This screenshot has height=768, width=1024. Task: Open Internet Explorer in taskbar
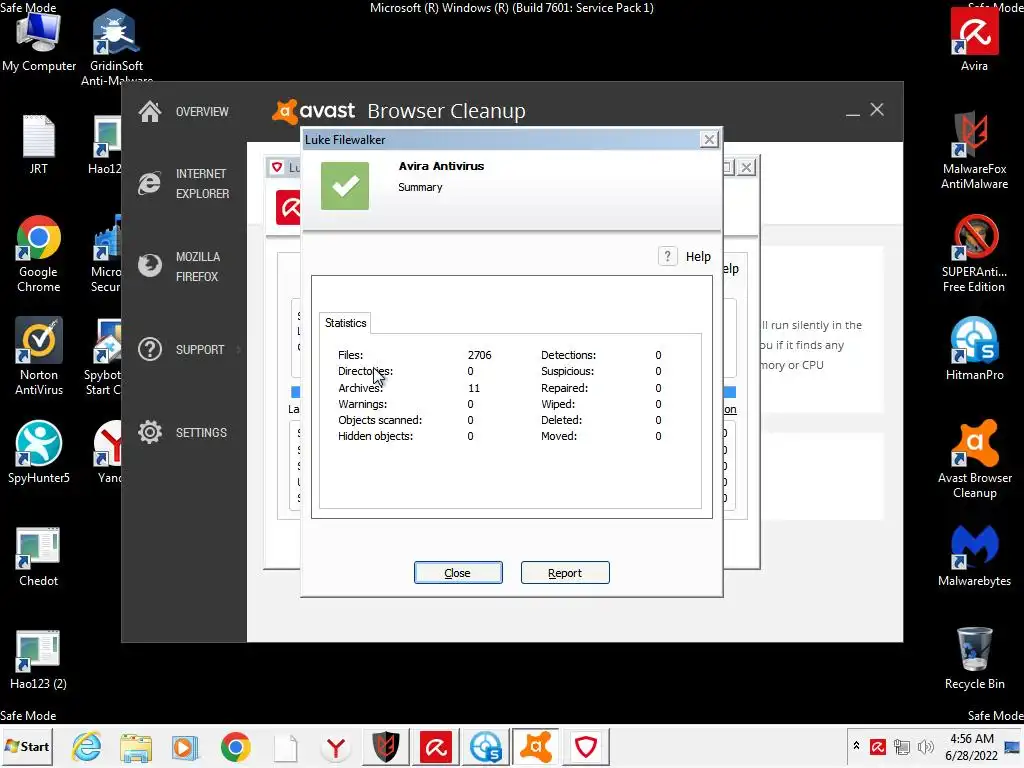87,746
